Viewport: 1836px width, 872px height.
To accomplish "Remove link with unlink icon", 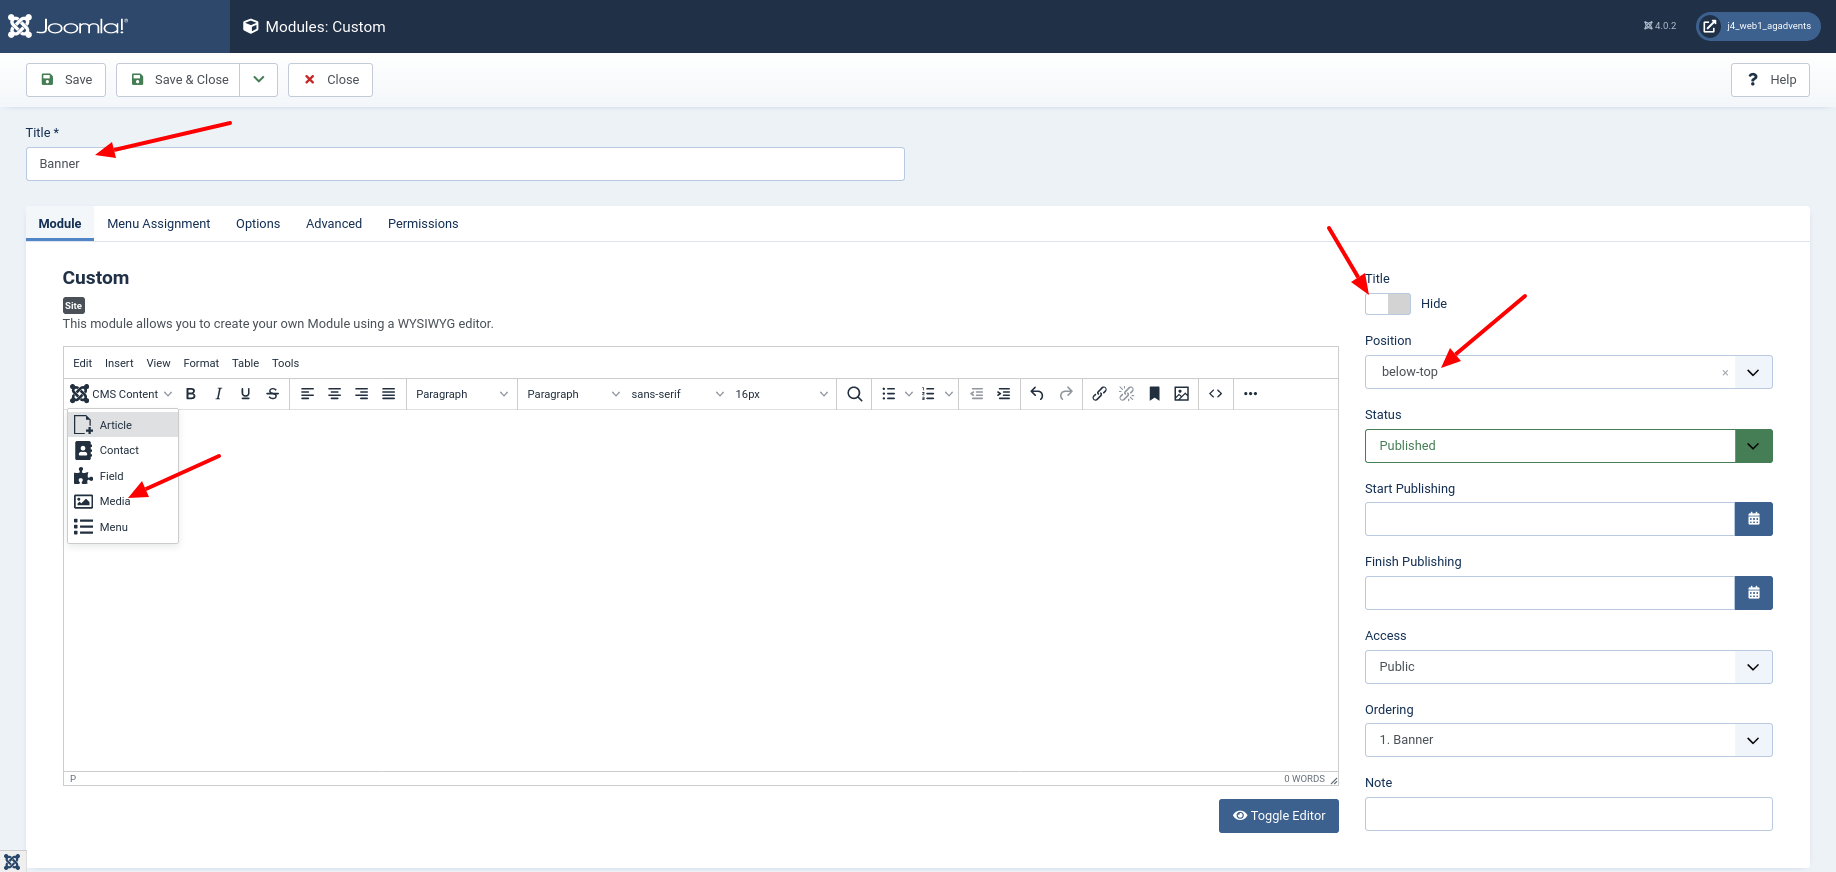I will [1127, 394].
